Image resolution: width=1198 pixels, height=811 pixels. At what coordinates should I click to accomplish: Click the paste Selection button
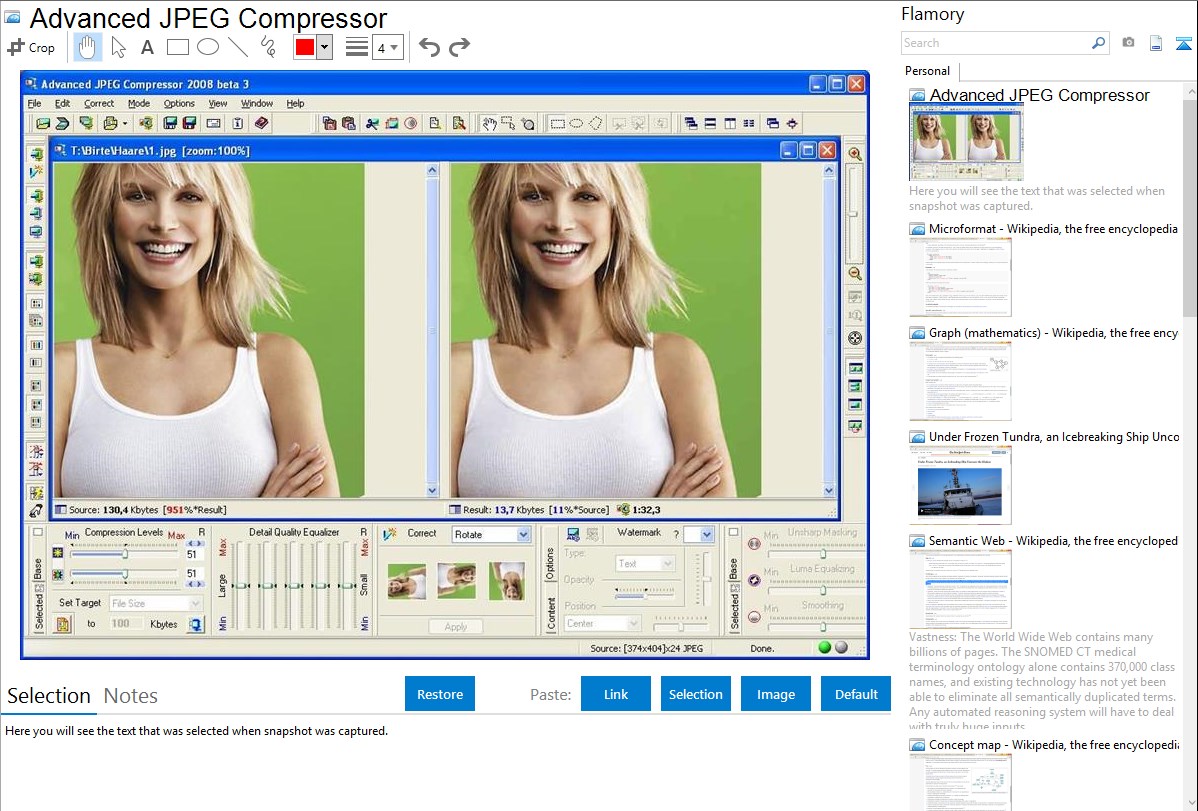[x=695, y=694]
